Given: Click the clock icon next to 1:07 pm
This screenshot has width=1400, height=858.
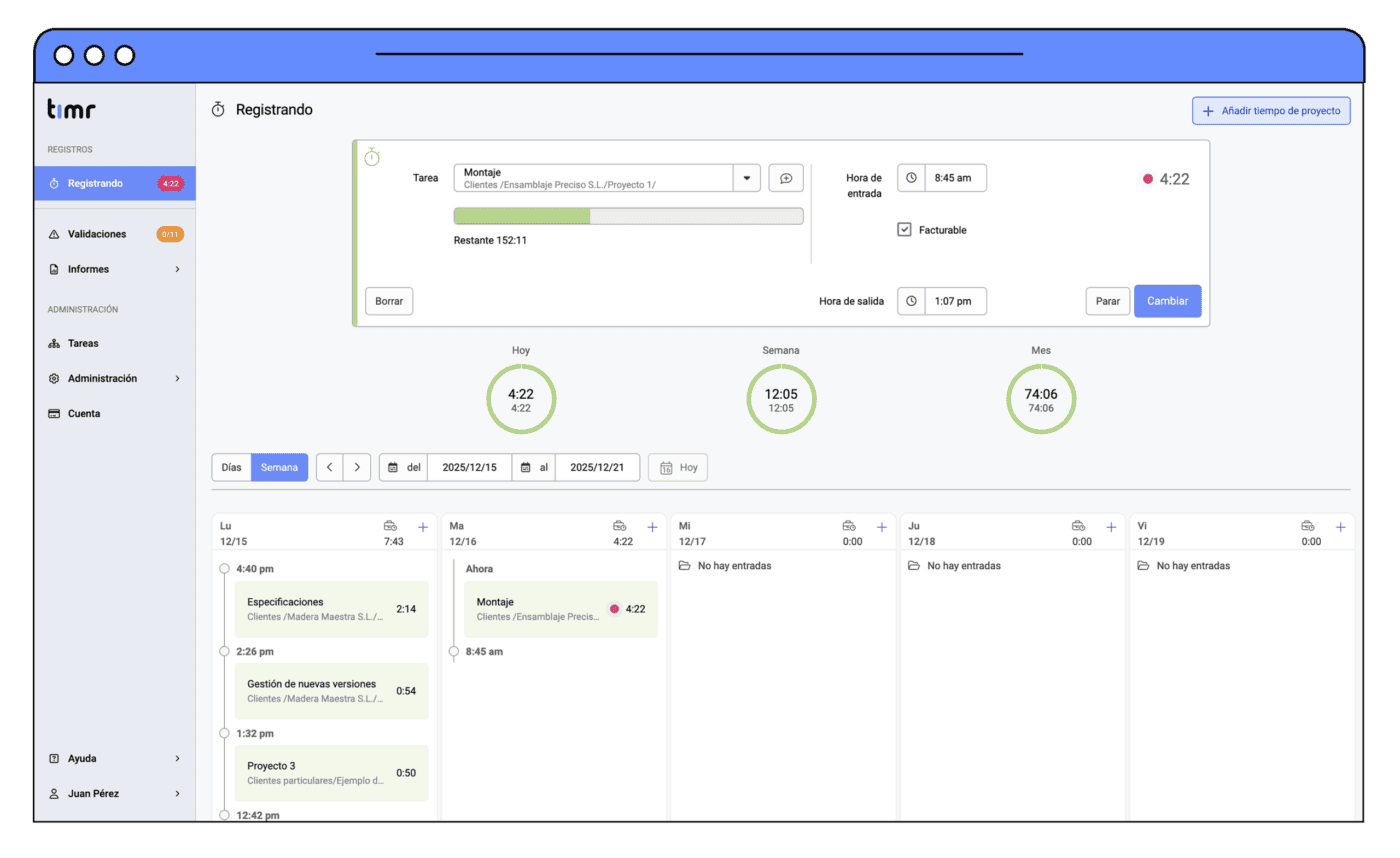Looking at the screenshot, I should pos(911,301).
